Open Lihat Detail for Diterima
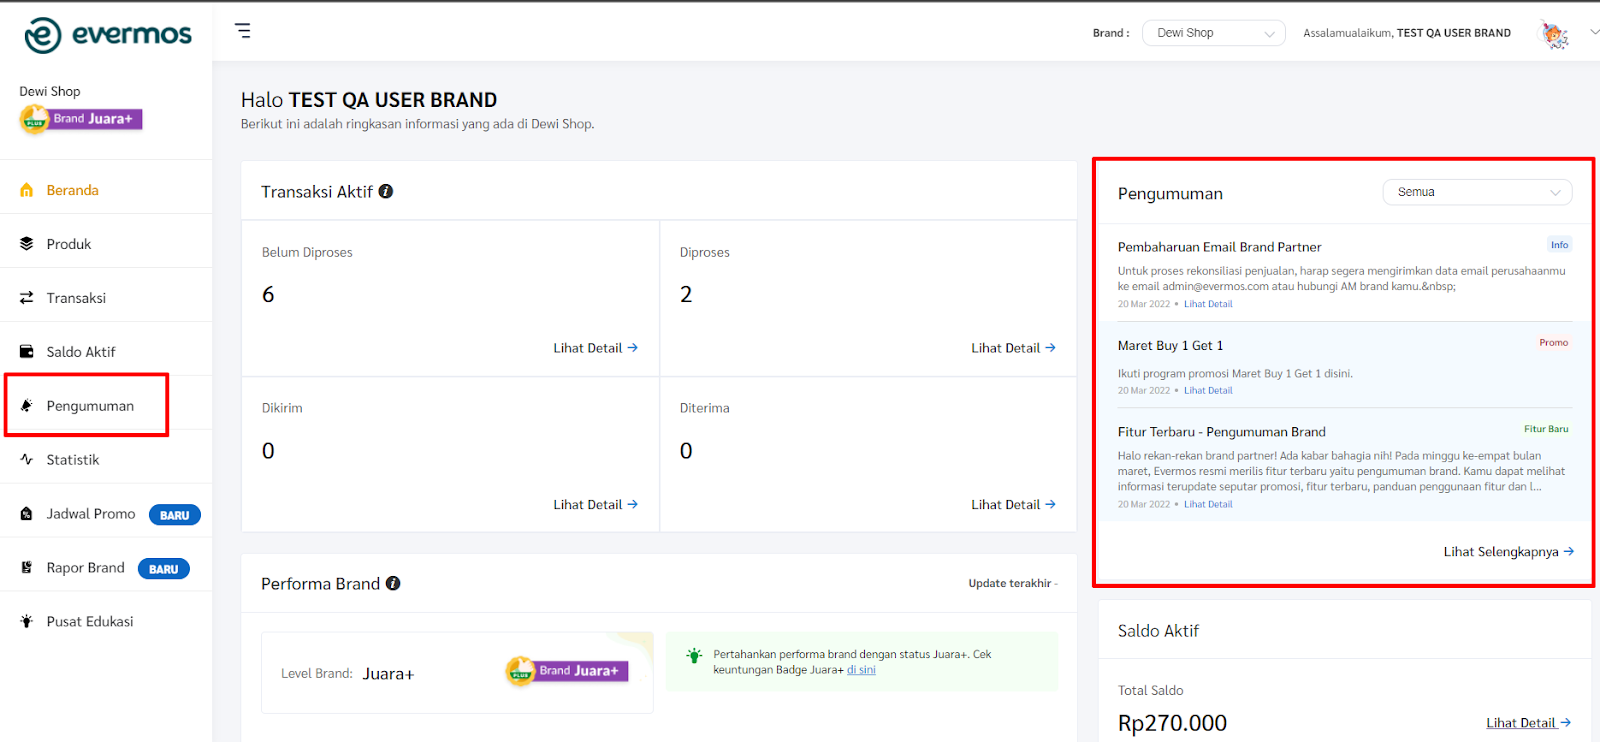 (x=1013, y=505)
